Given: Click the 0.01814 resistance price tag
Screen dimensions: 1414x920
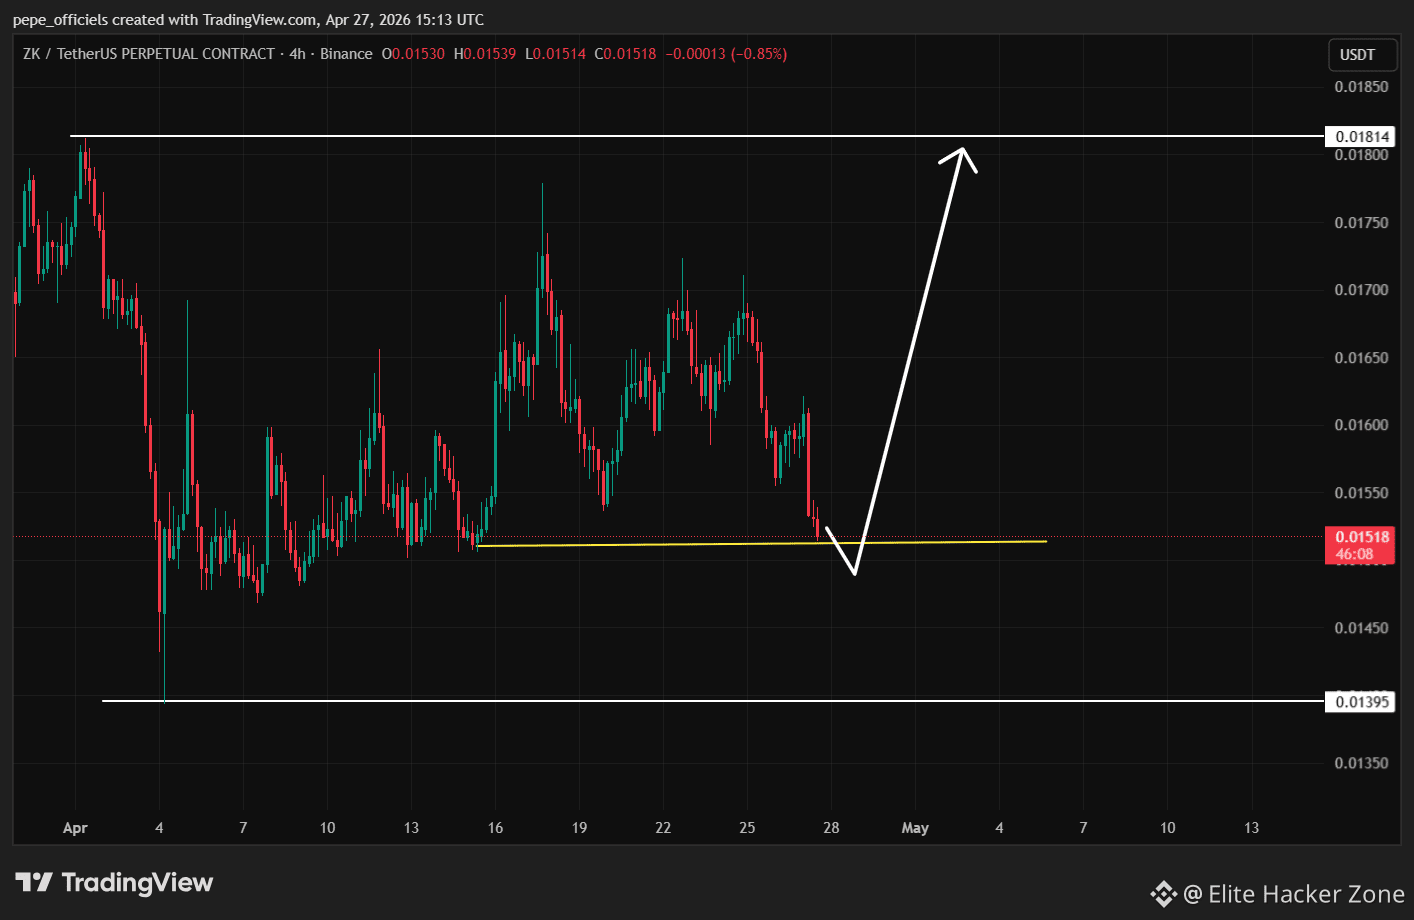Looking at the screenshot, I should pyautogui.click(x=1362, y=136).
